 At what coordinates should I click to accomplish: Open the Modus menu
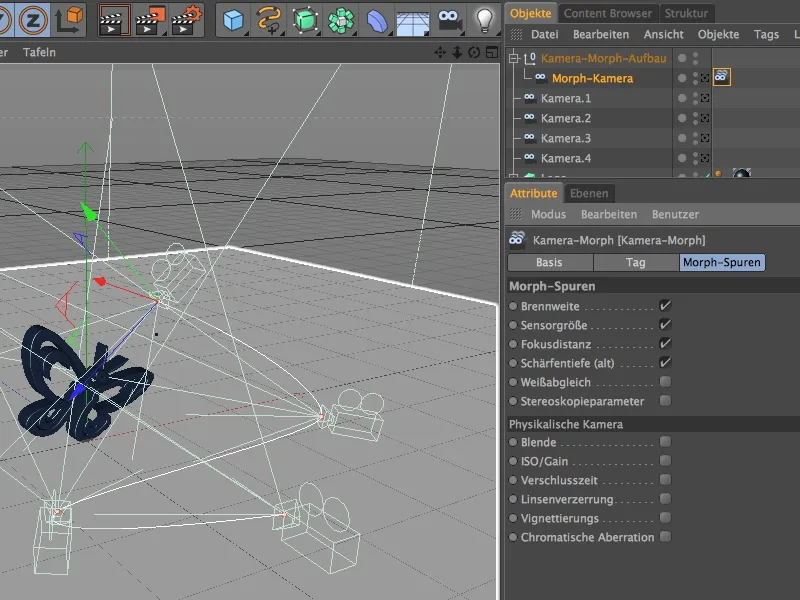(x=548, y=214)
